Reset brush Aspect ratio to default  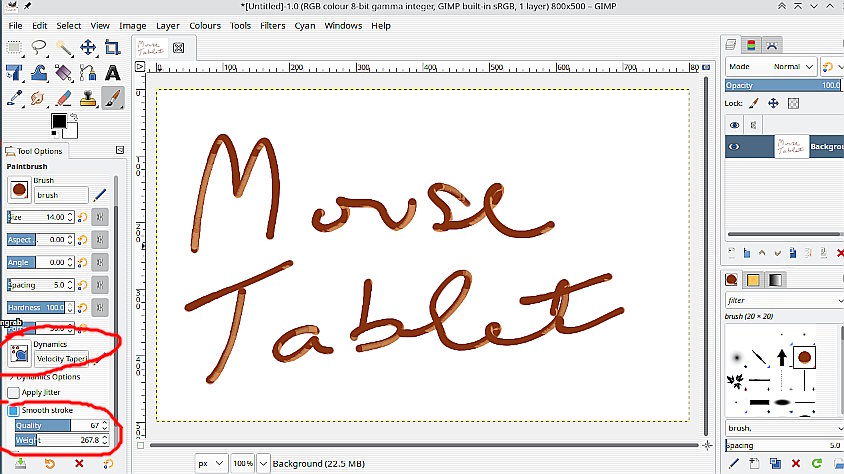coord(82,240)
